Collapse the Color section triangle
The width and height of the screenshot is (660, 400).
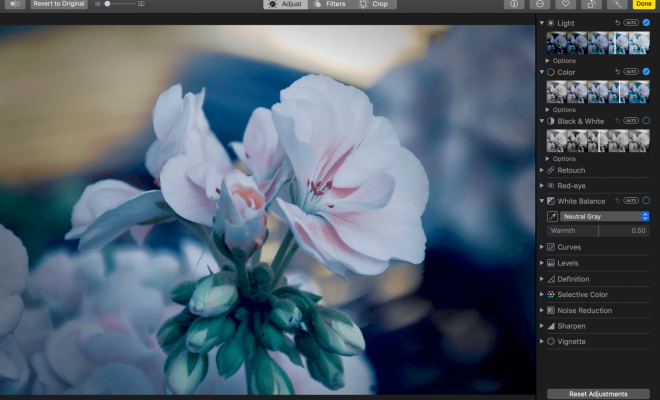click(542, 72)
